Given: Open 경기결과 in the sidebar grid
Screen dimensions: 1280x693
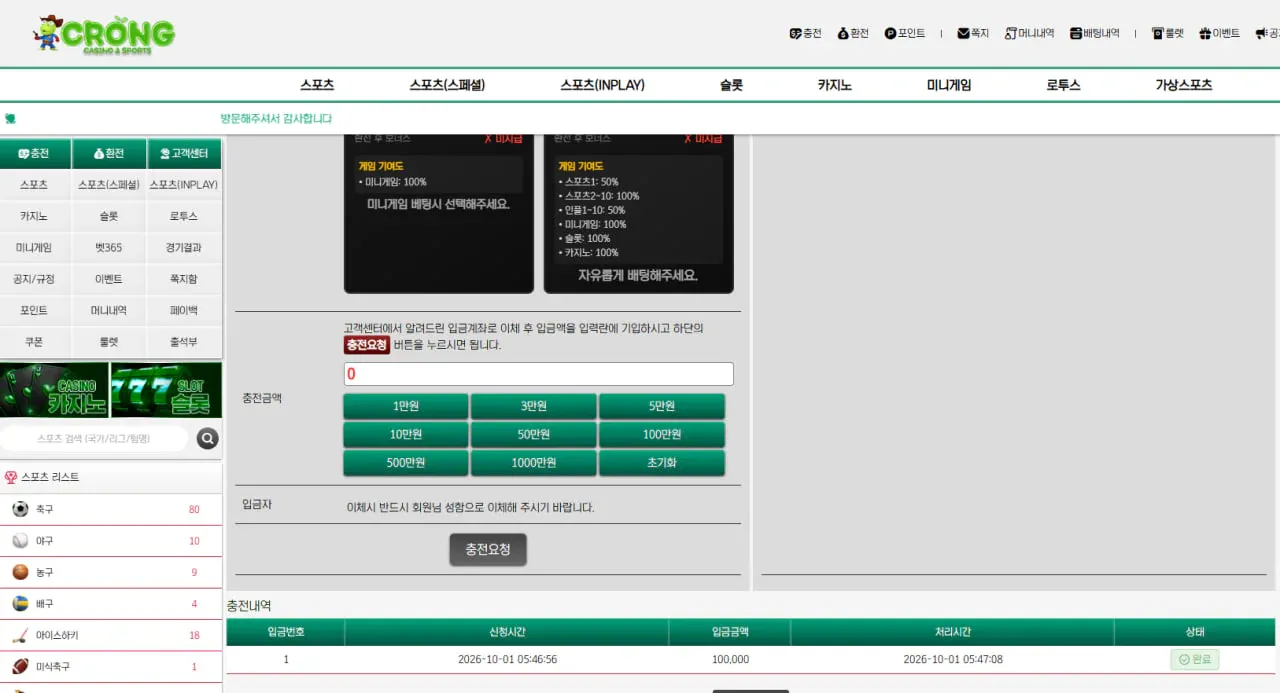Looking at the screenshot, I should [184, 247].
